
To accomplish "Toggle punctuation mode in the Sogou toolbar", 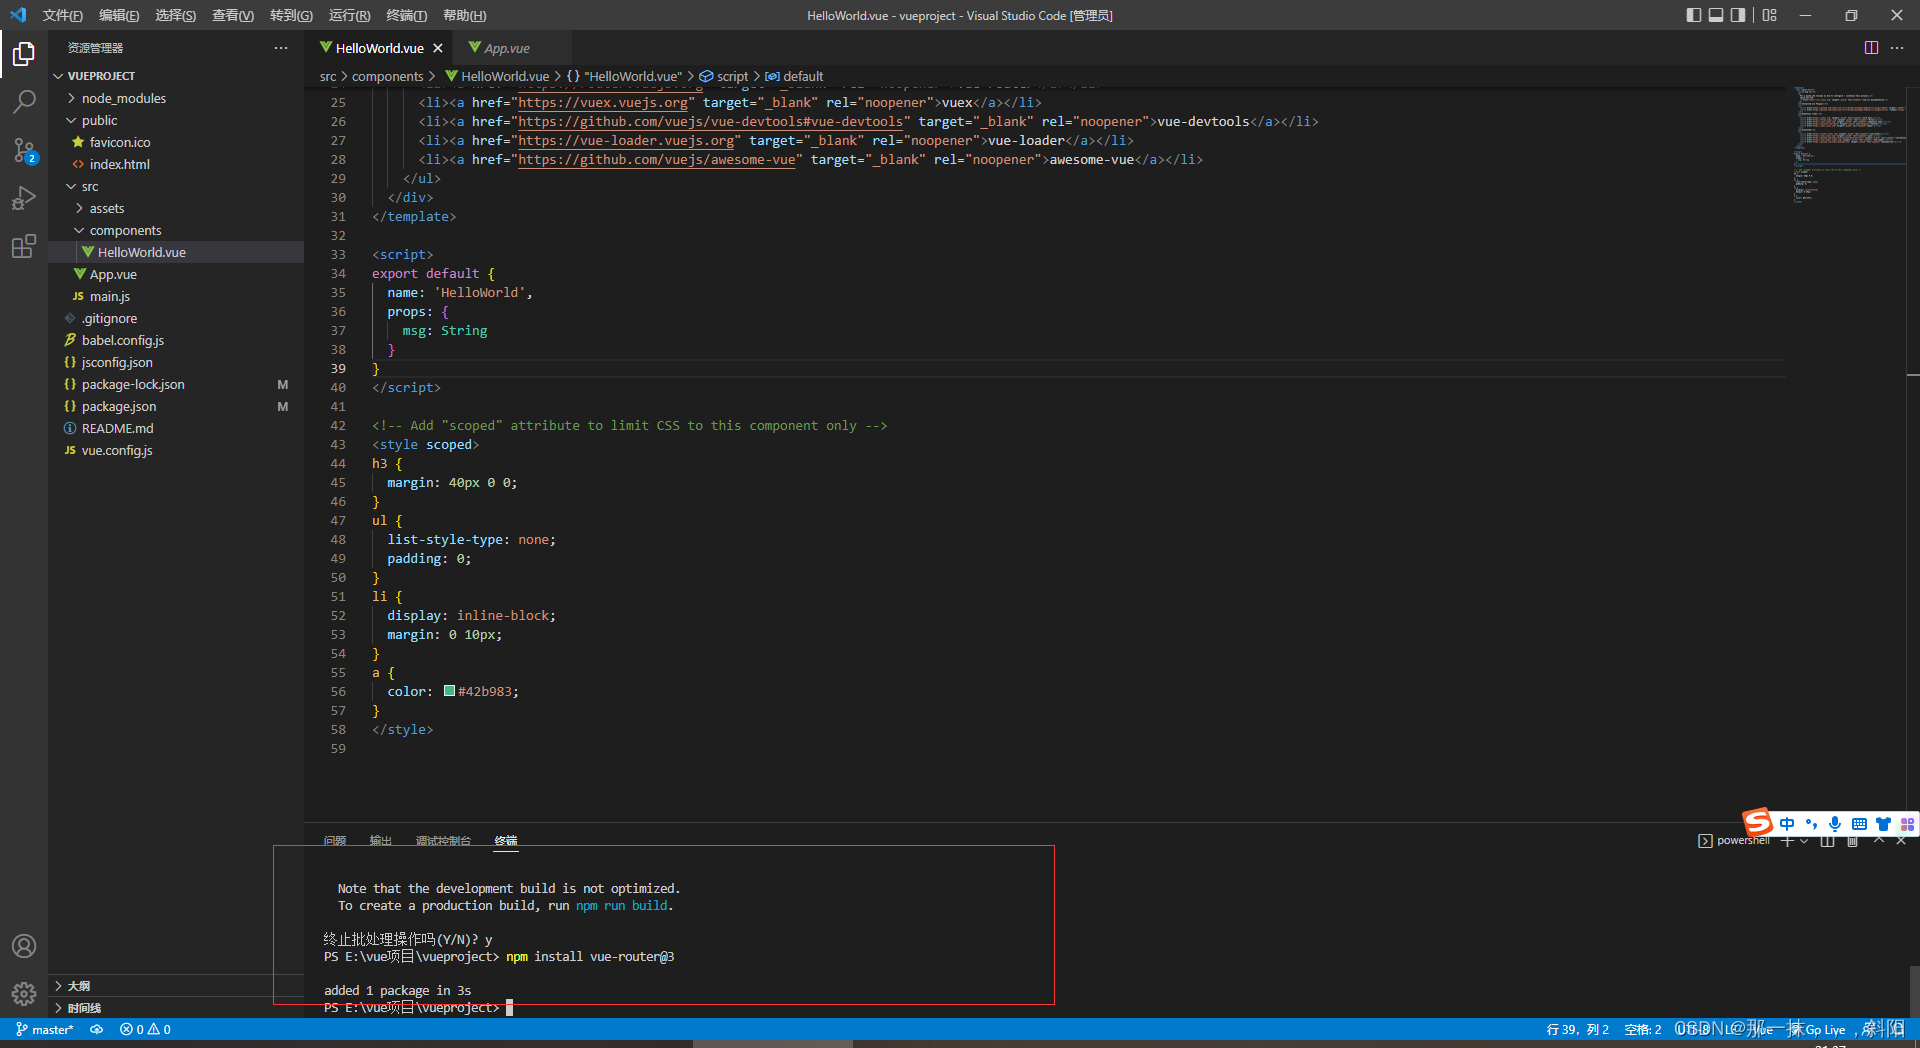I will (x=1811, y=824).
